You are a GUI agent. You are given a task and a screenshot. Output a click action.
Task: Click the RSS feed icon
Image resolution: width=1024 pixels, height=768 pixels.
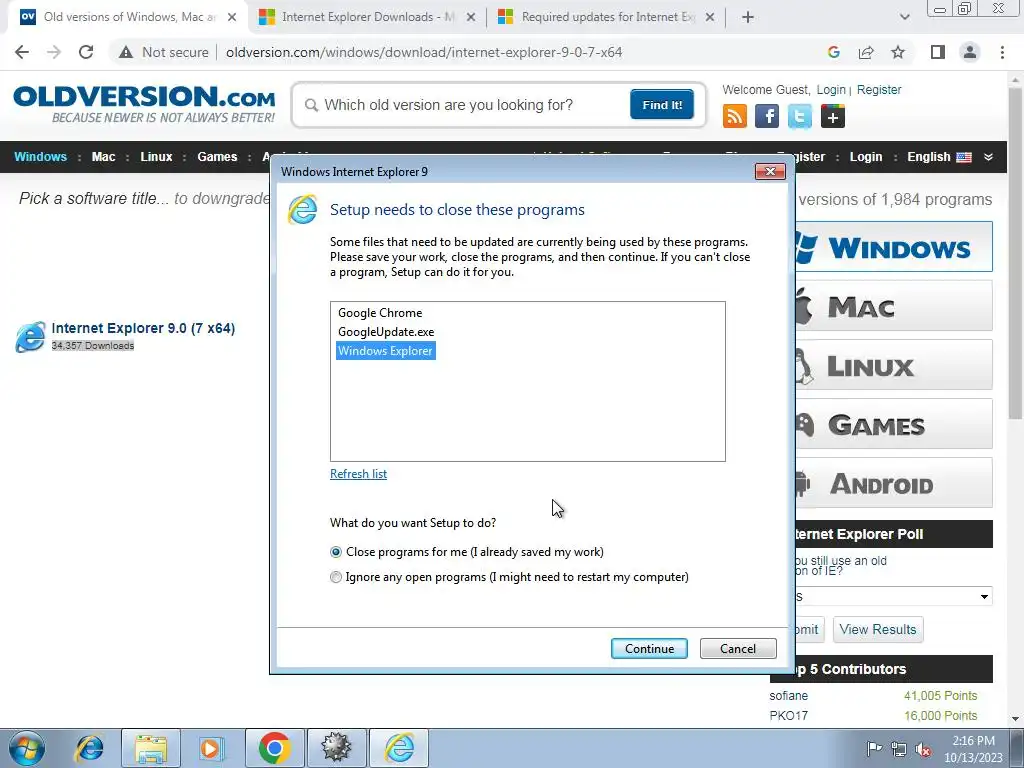click(x=735, y=117)
